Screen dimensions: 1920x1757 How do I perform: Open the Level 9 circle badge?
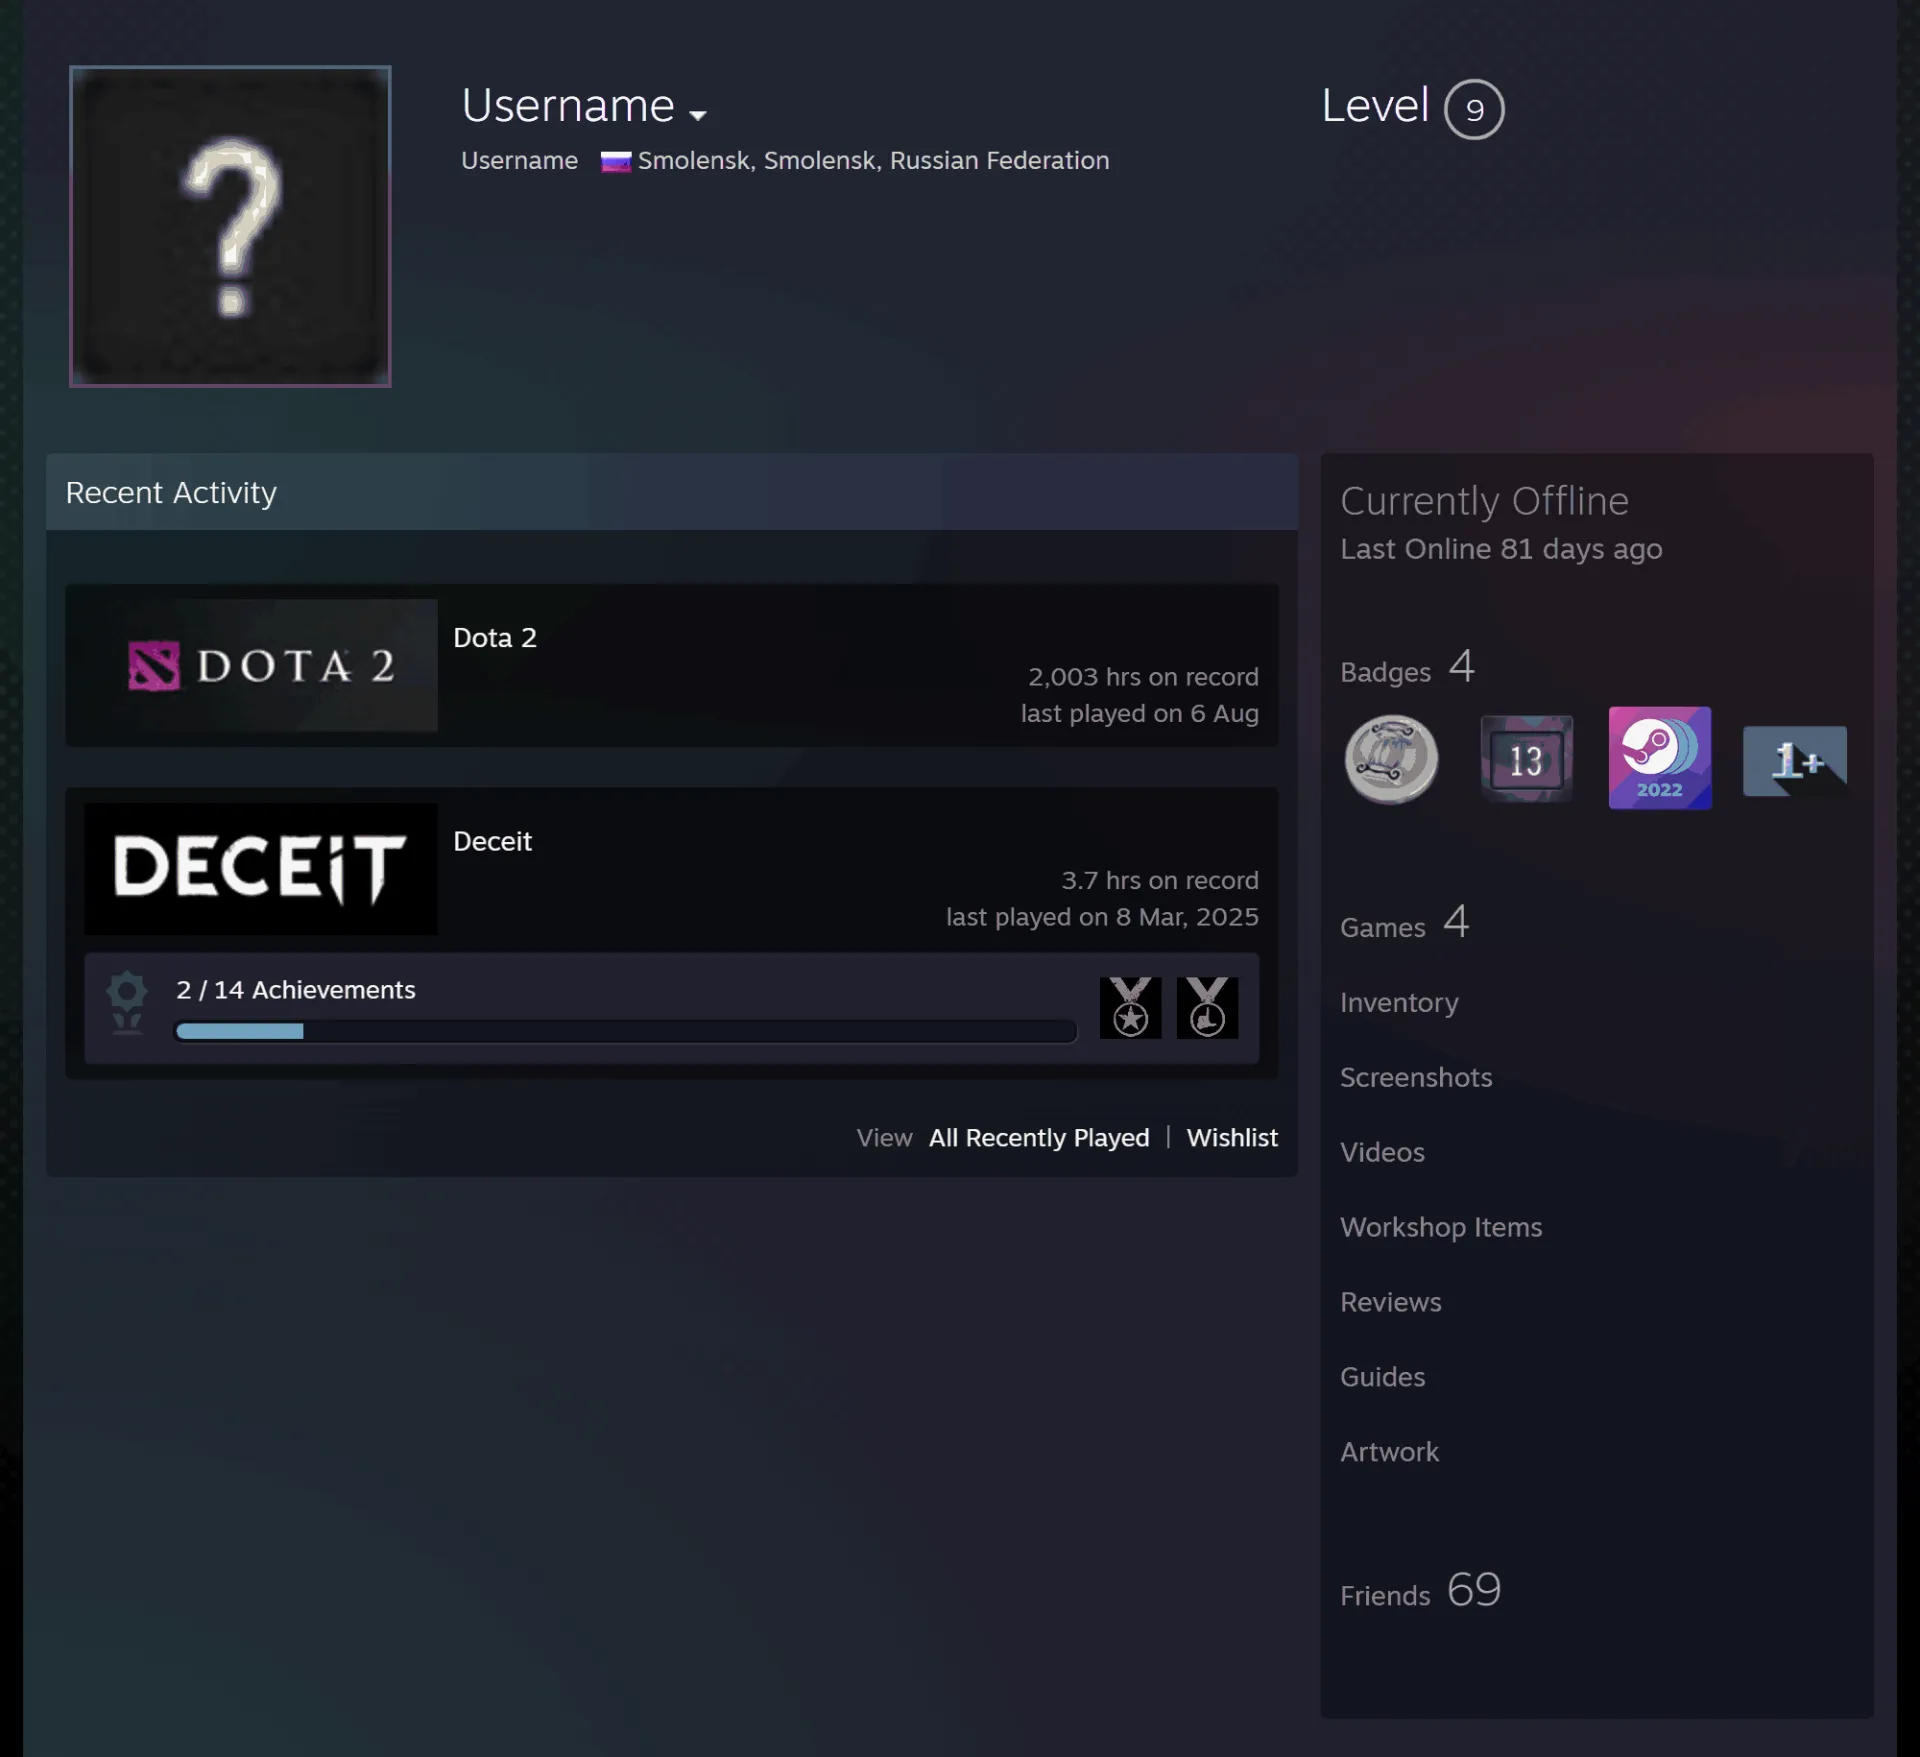coord(1474,109)
